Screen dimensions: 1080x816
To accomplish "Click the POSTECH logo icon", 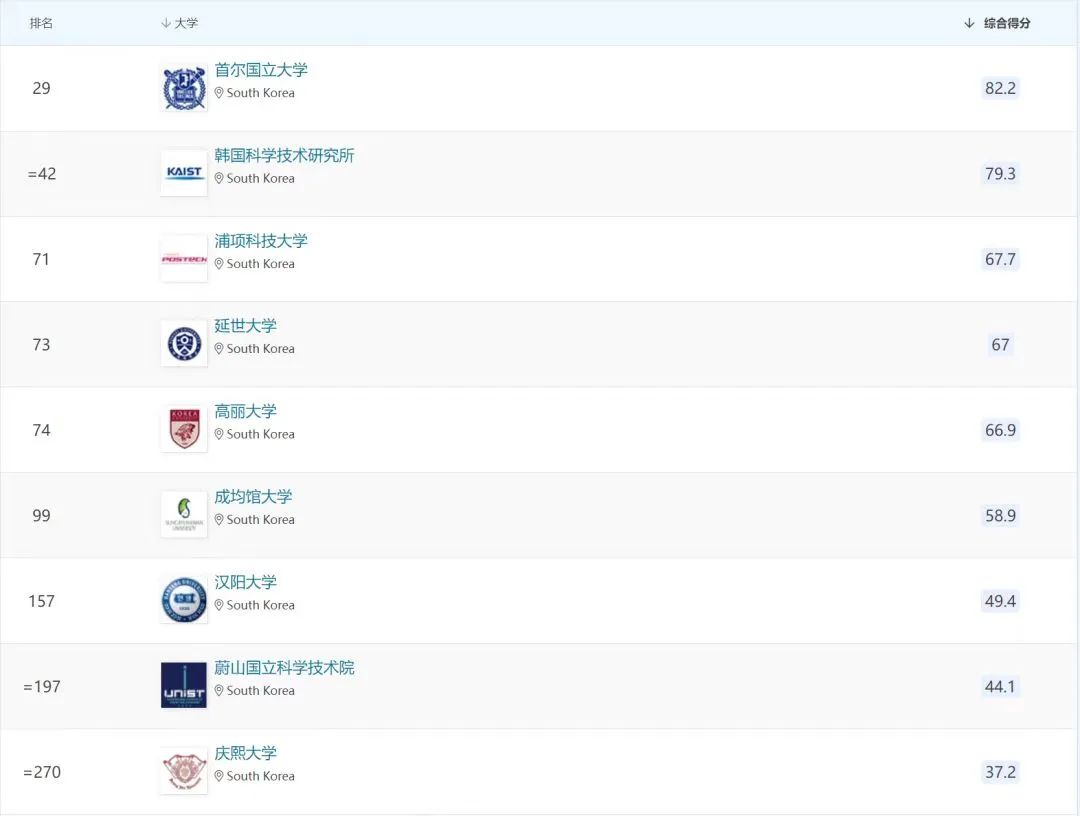I will pyautogui.click(x=184, y=259).
